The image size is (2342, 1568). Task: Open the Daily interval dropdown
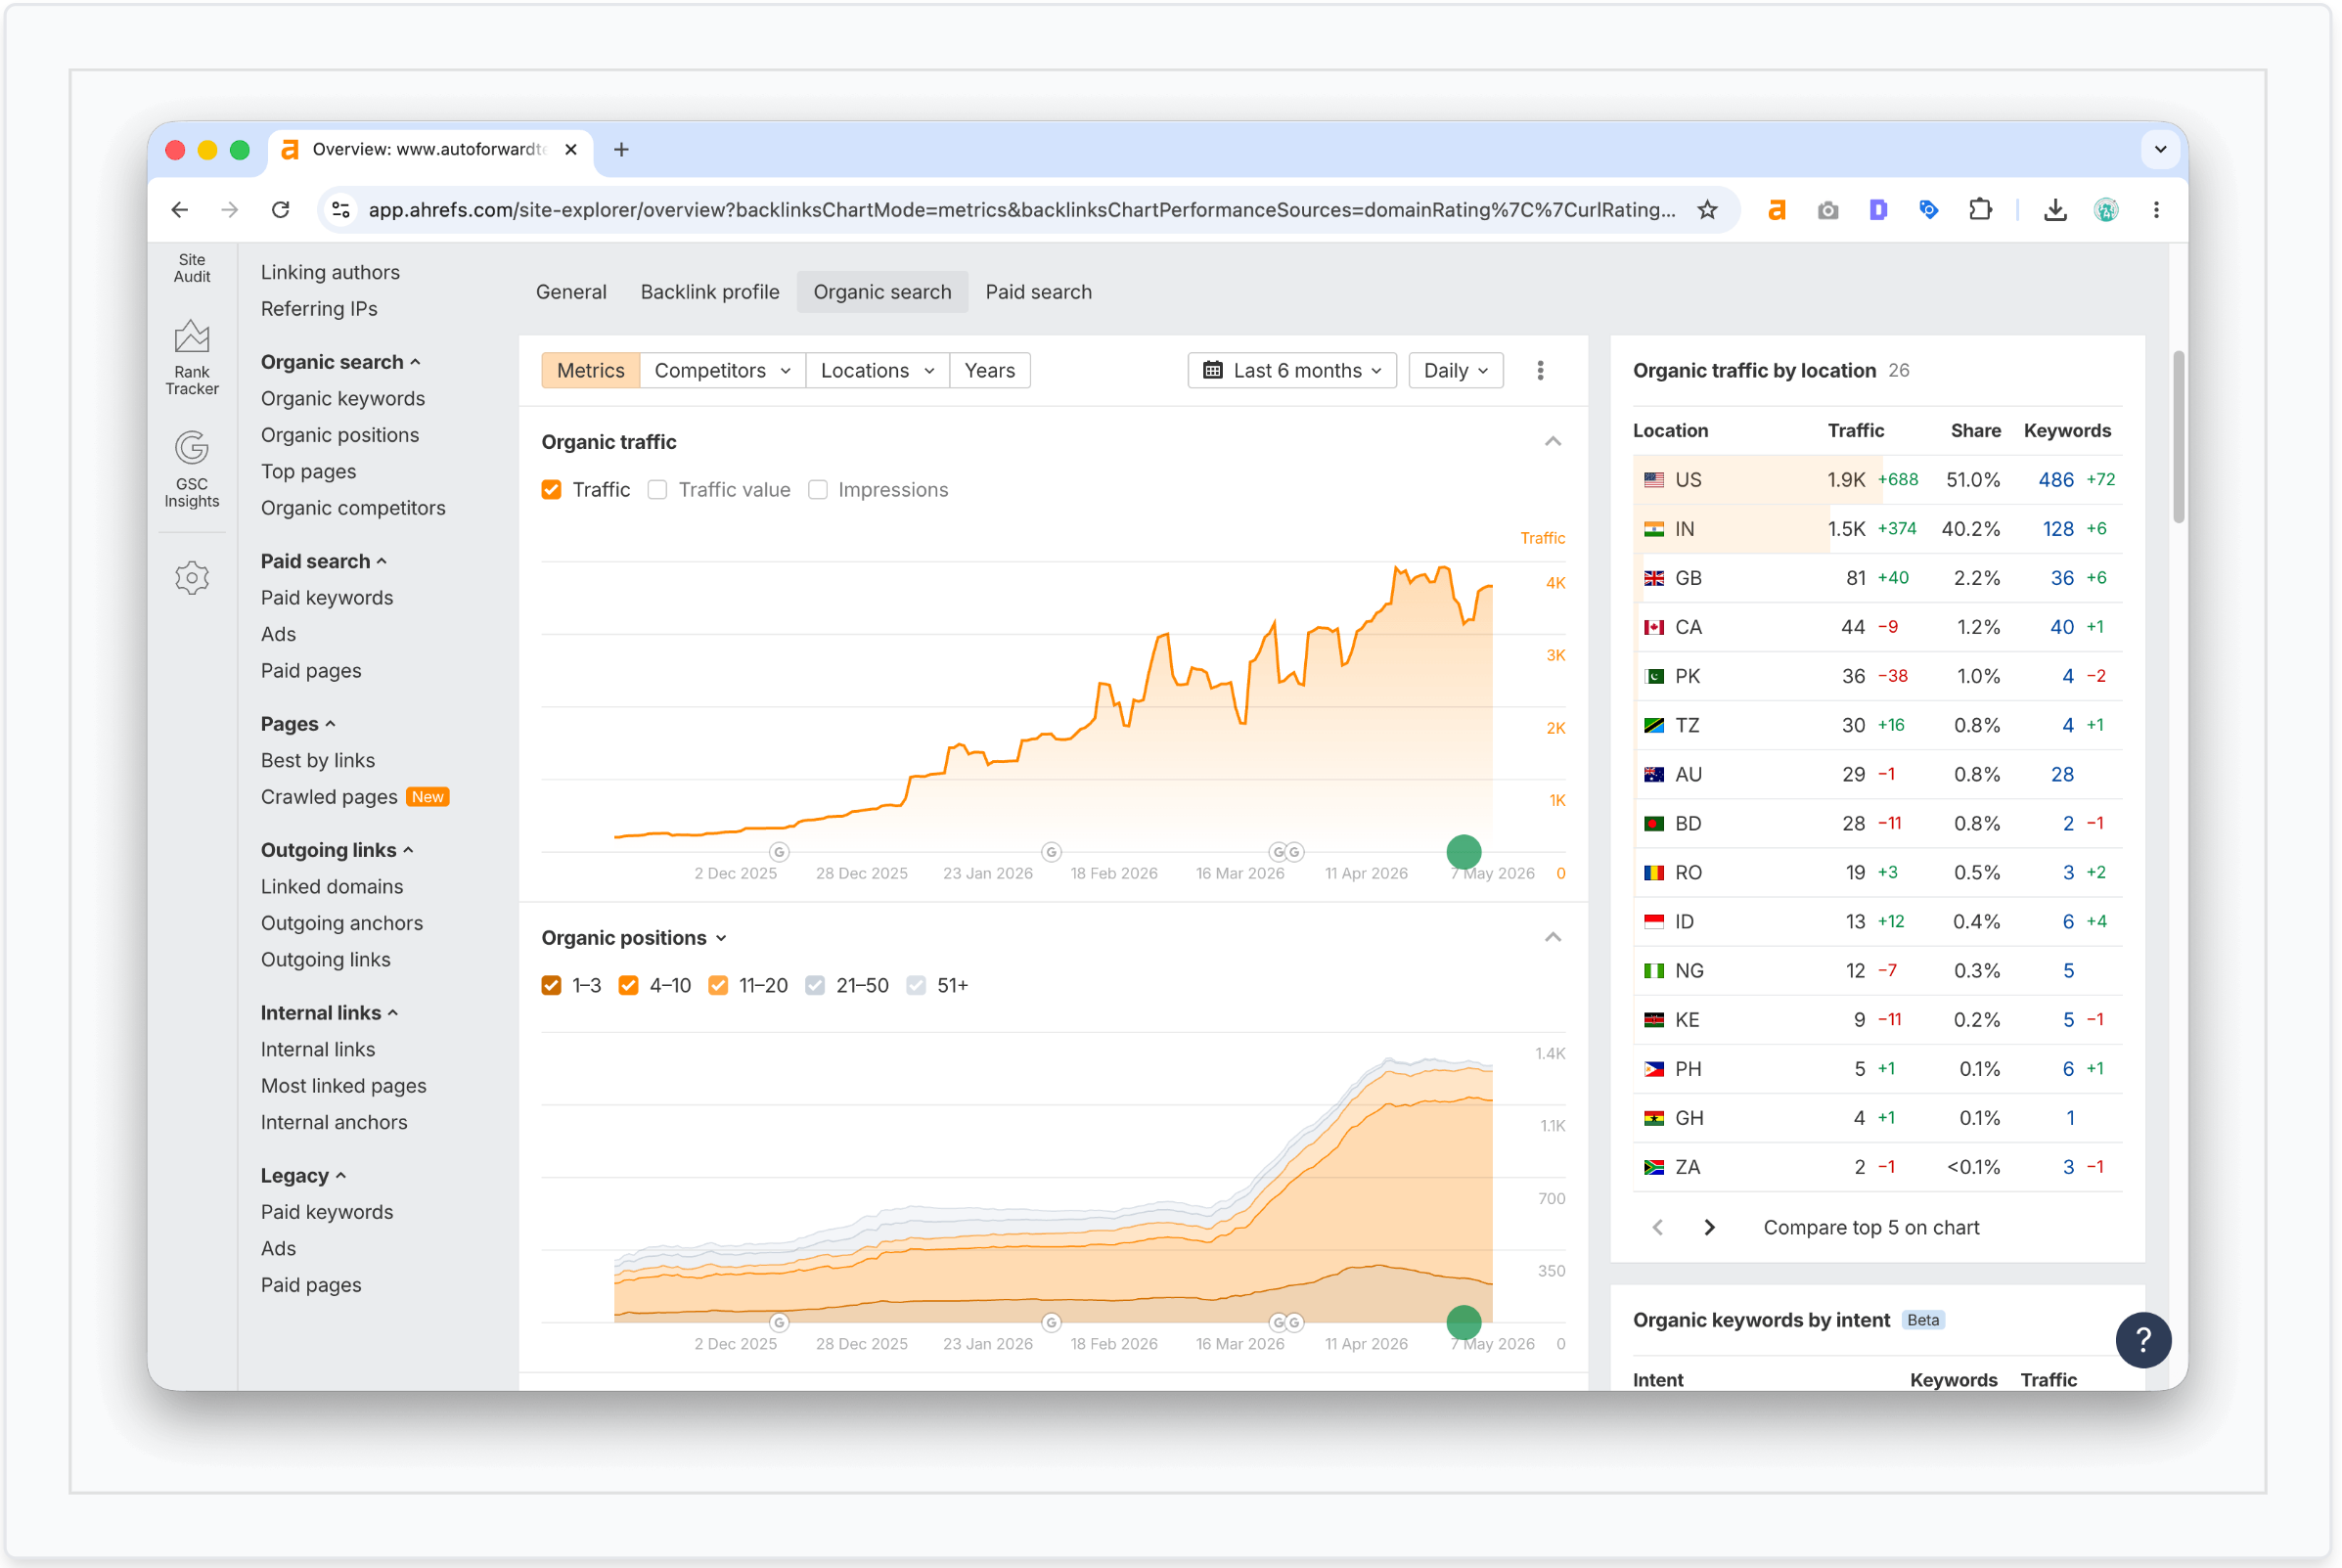coord(1455,371)
